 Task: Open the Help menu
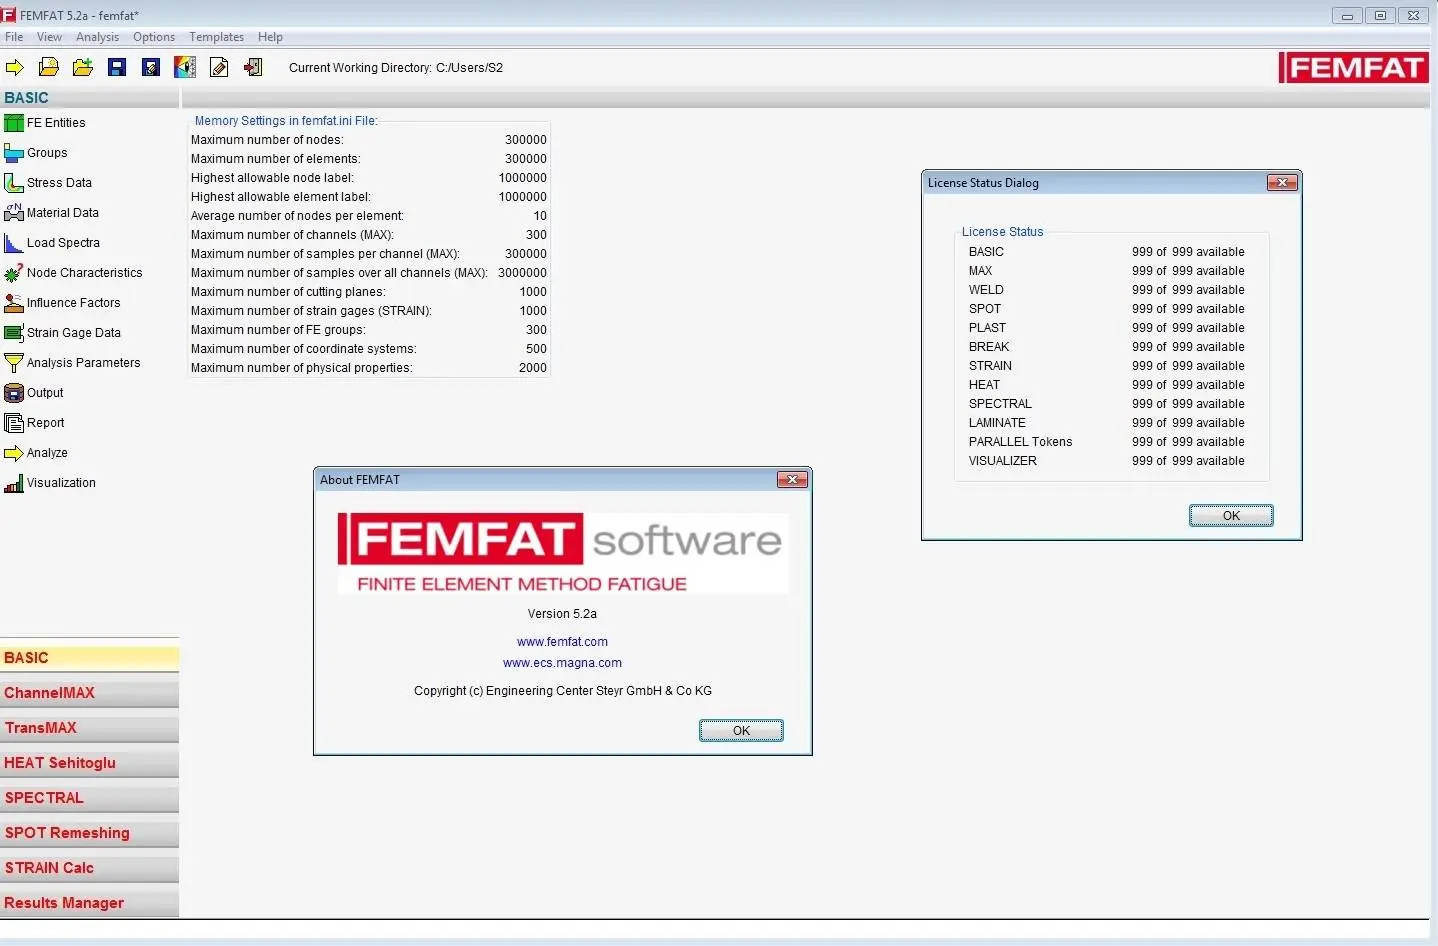pyautogui.click(x=270, y=37)
